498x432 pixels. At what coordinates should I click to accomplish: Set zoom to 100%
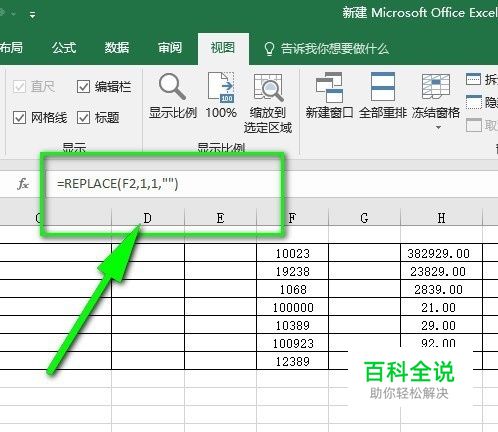coord(221,96)
